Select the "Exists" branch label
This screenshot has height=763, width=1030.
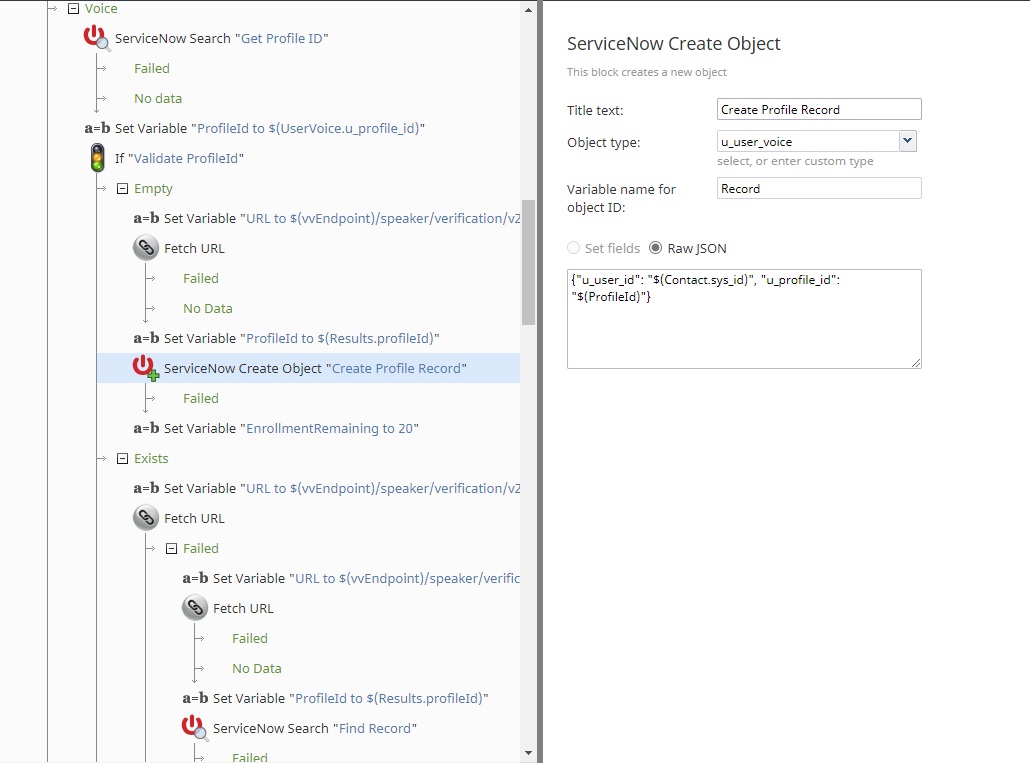[151, 458]
